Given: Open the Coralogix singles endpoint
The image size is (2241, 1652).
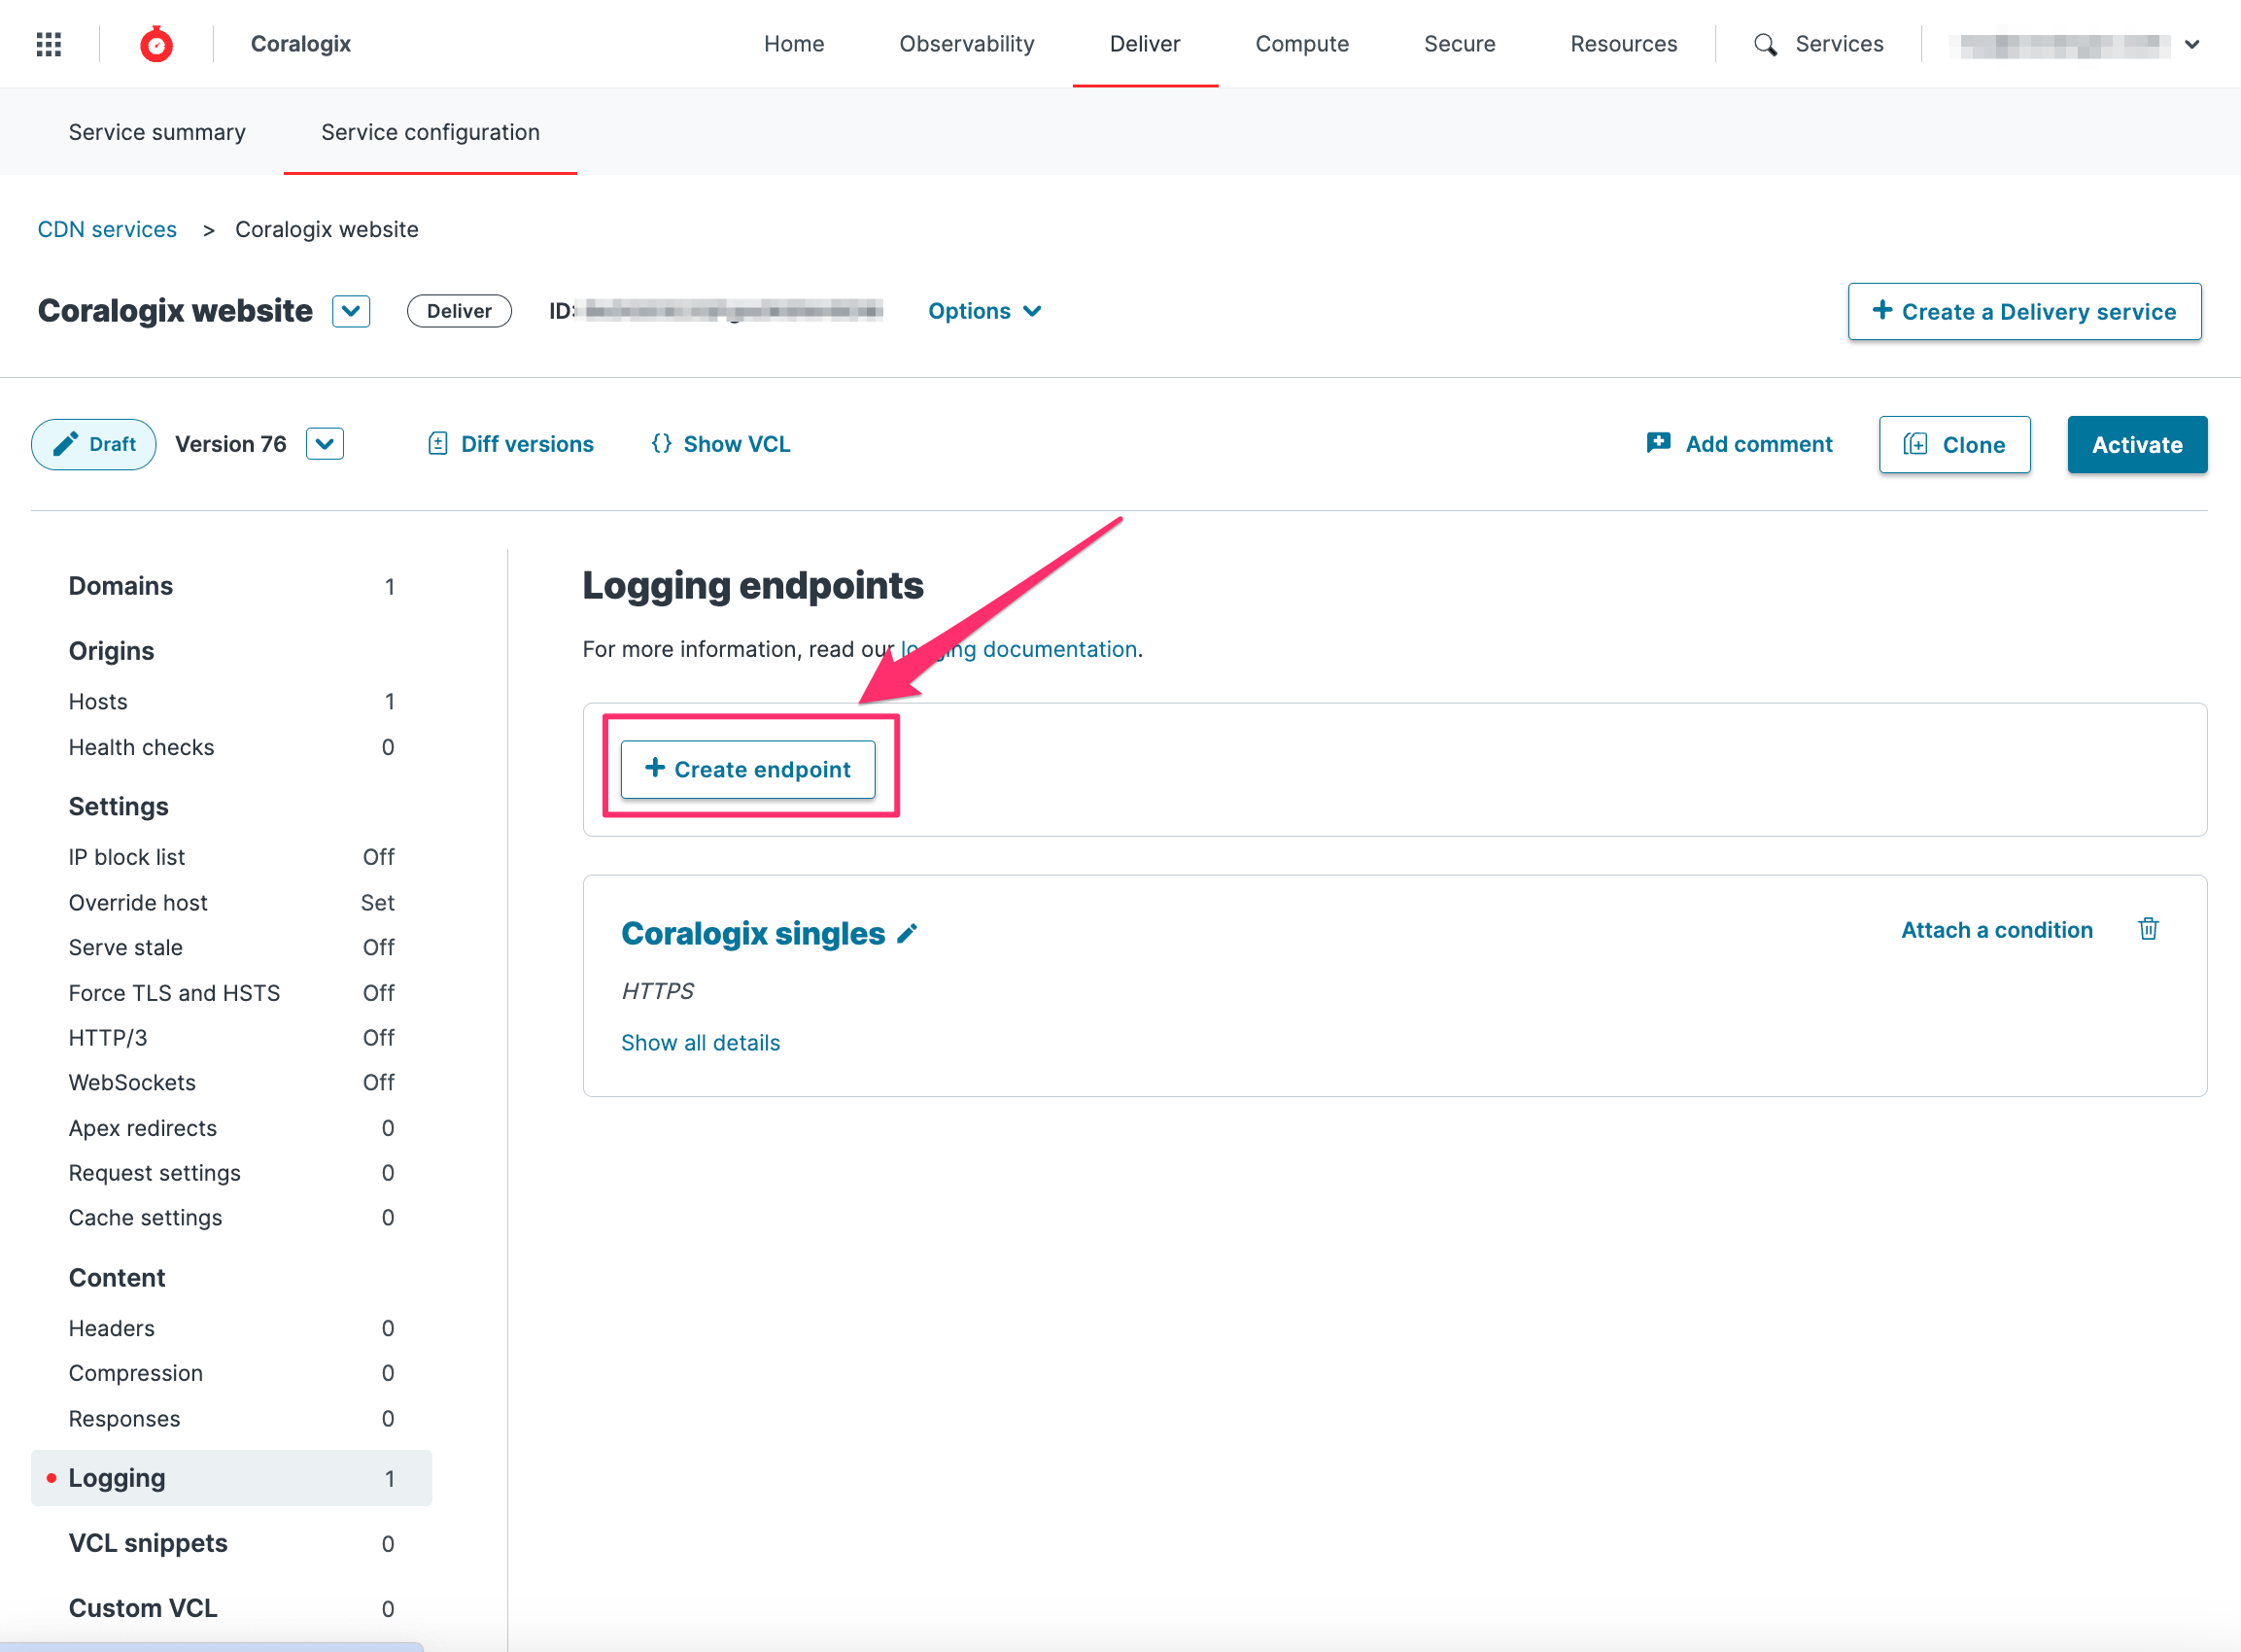Looking at the screenshot, I should click(x=753, y=933).
